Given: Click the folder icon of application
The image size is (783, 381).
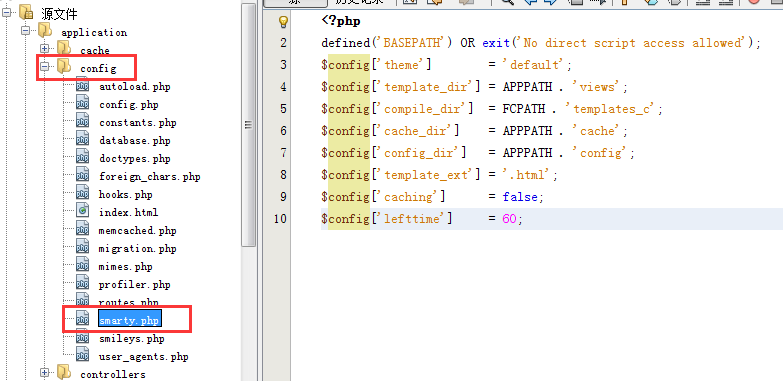Looking at the screenshot, I should 45,31.
